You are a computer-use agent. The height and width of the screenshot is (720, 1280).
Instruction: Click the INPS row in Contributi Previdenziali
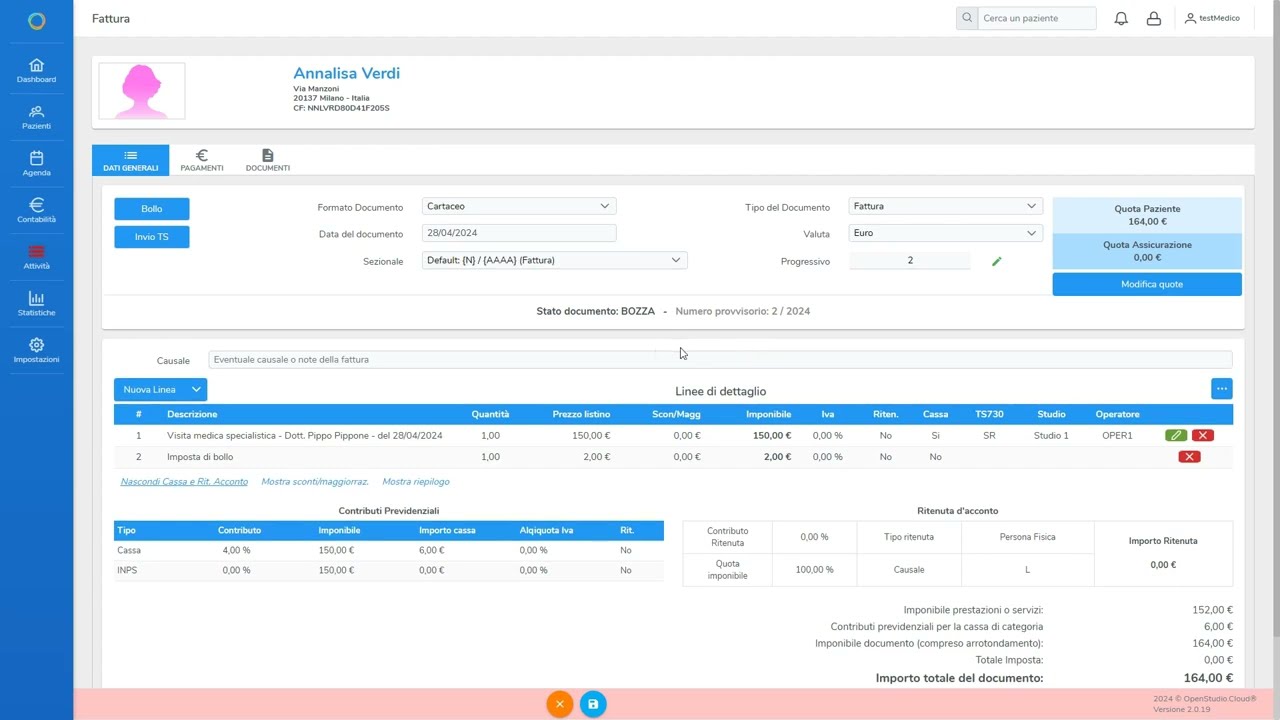point(388,570)
